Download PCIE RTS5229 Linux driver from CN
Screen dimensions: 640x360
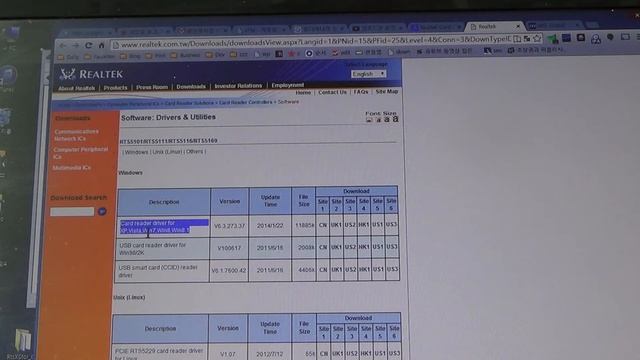323,353
